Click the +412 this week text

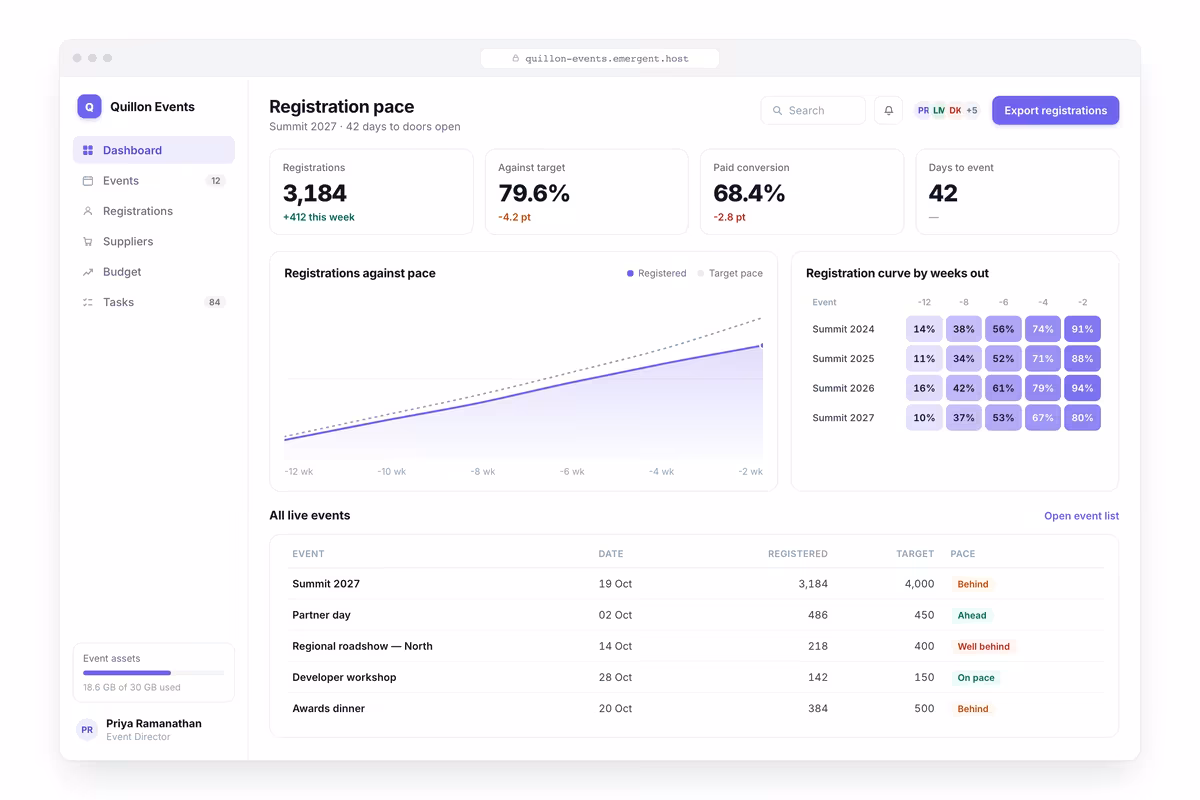(319, 217)
